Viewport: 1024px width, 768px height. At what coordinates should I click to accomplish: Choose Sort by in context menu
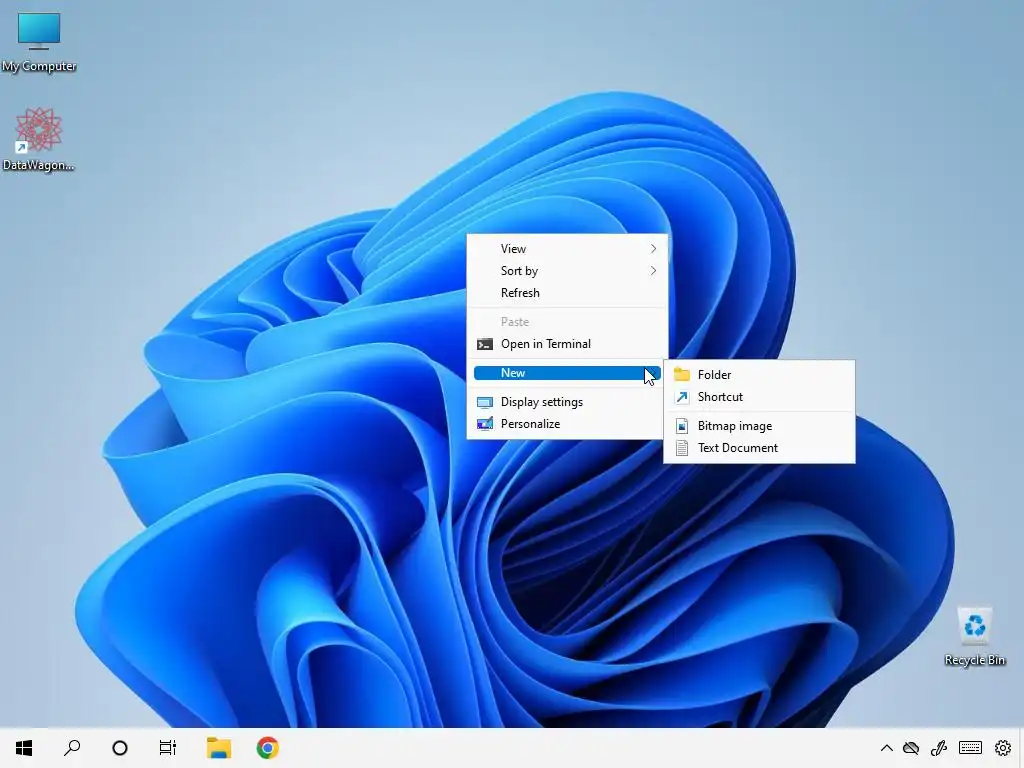click(567, 270)
